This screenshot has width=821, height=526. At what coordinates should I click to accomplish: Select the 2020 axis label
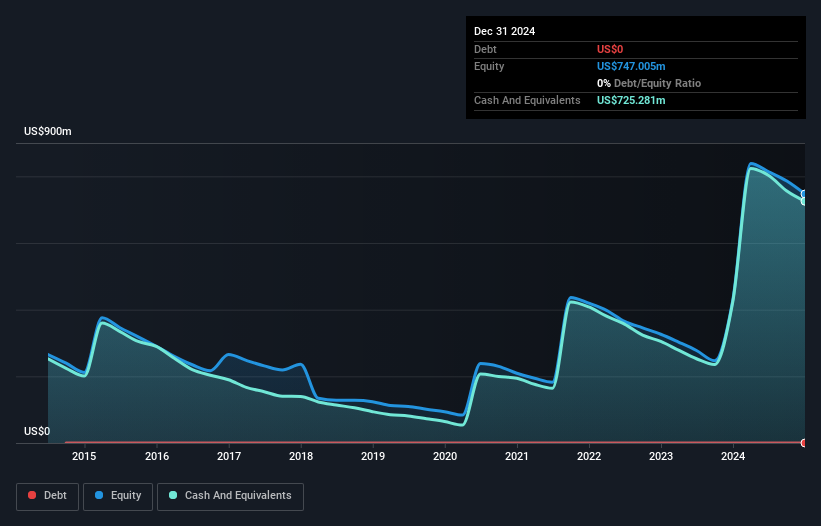(445, 456)
